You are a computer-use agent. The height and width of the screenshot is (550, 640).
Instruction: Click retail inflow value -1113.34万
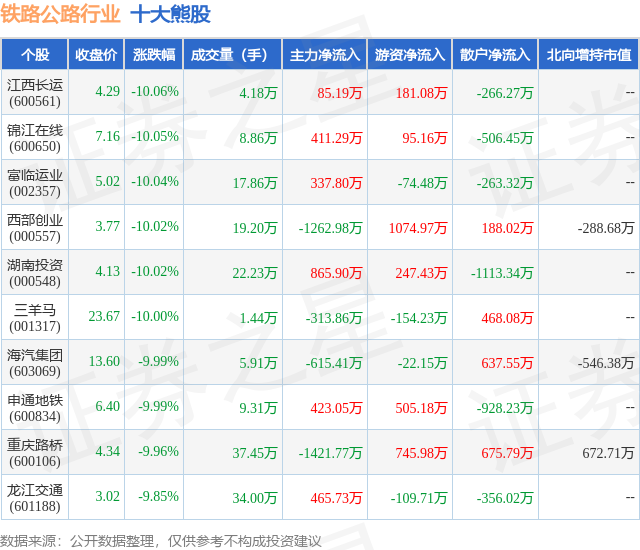click(x=502, y=273)
